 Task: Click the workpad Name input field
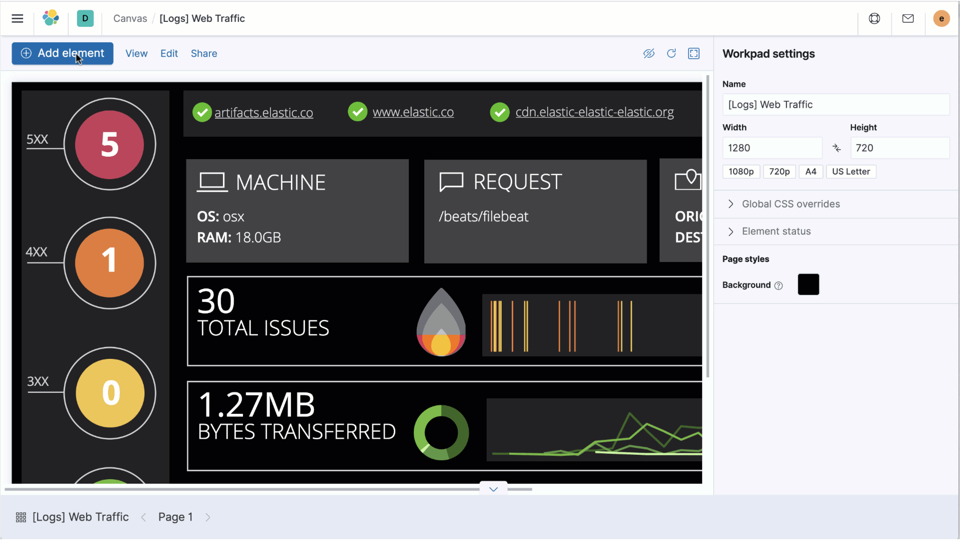click(x=835, y=104)
